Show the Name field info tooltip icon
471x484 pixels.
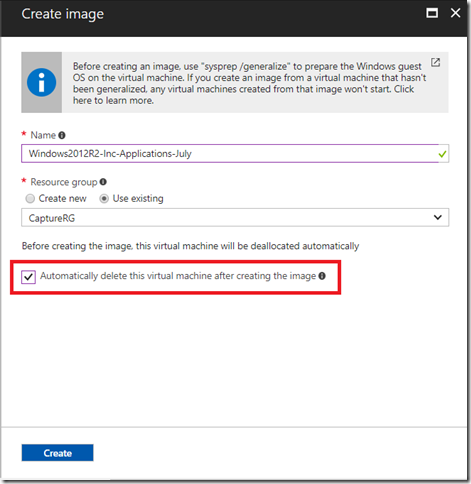pyautogui.click(x=62, y=135)
